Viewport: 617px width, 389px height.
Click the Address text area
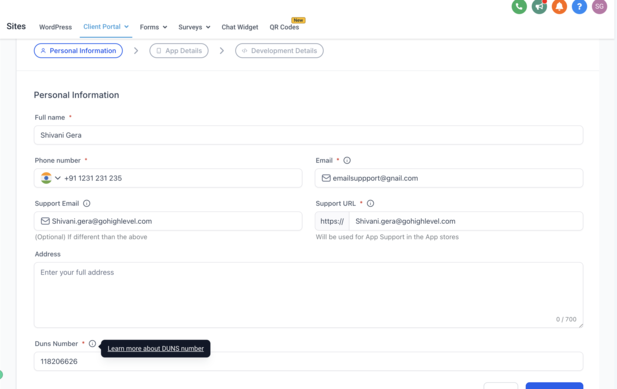pyautogui.click(x=308, y=295)
